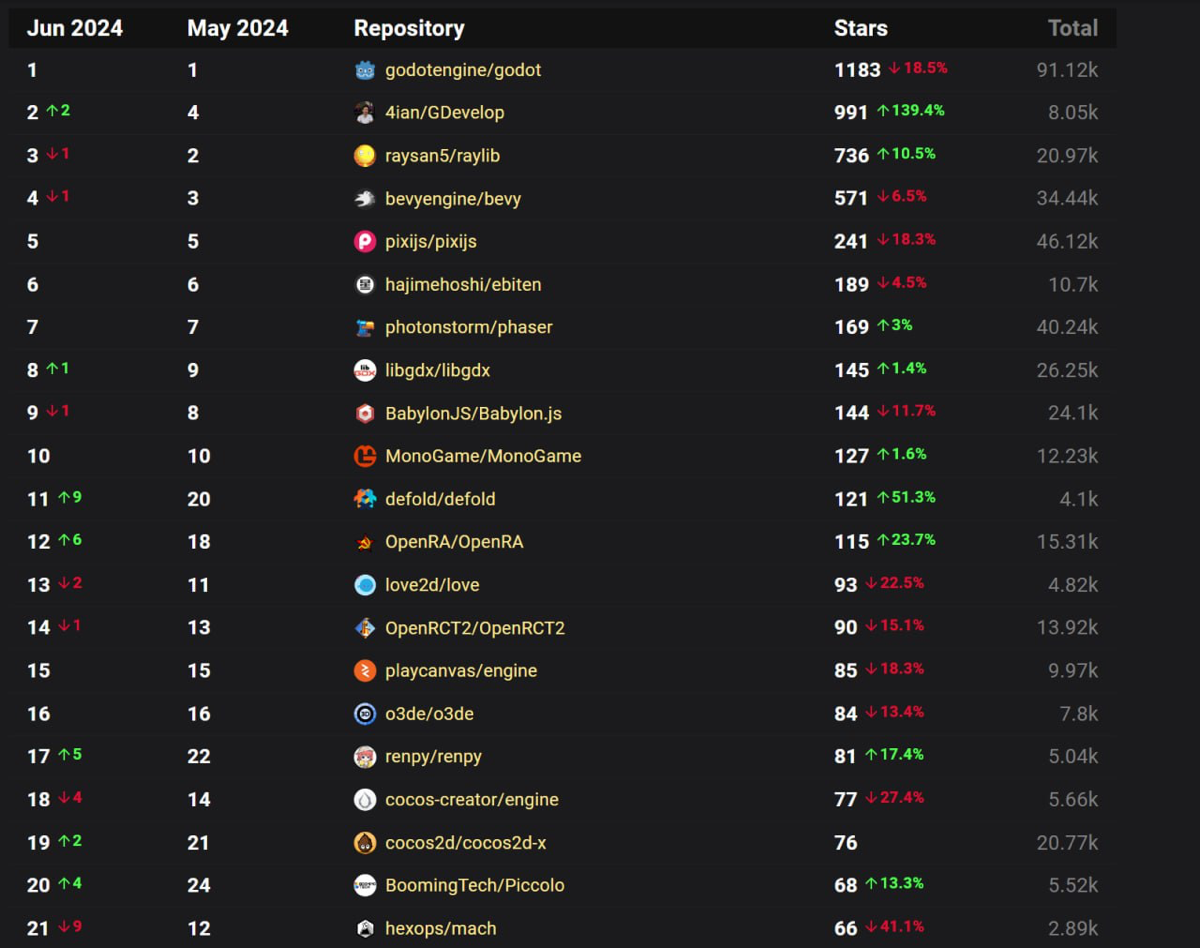Image resolution: width=1200 pixels, height=948 pixels.
Task: Click the cocos2d/cocos2d-x logo icon
Action: [365, 843]
